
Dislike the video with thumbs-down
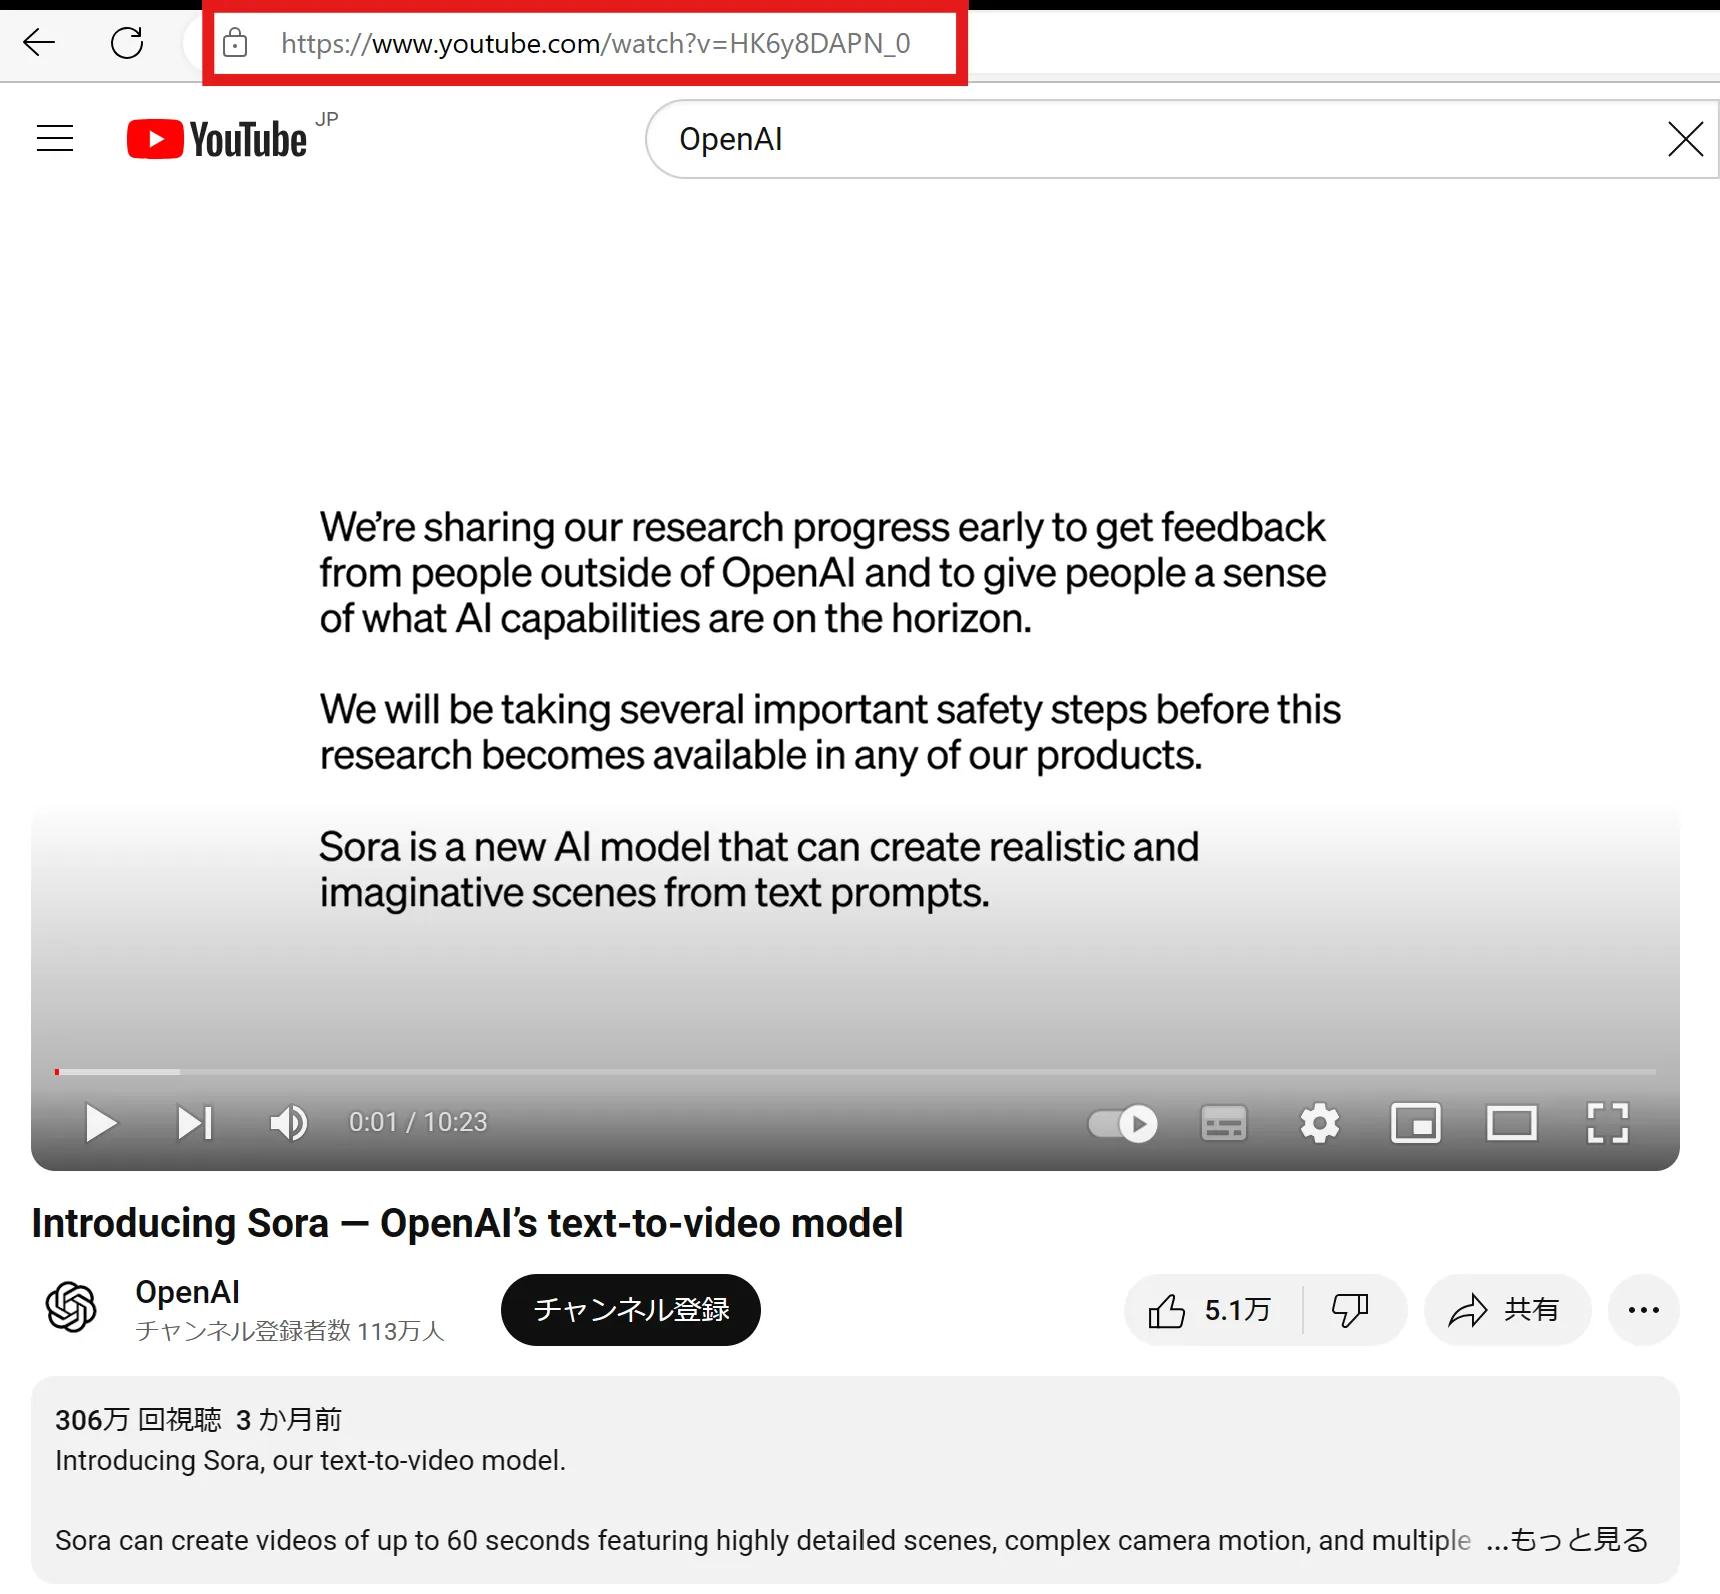tap(1351, 1310)
